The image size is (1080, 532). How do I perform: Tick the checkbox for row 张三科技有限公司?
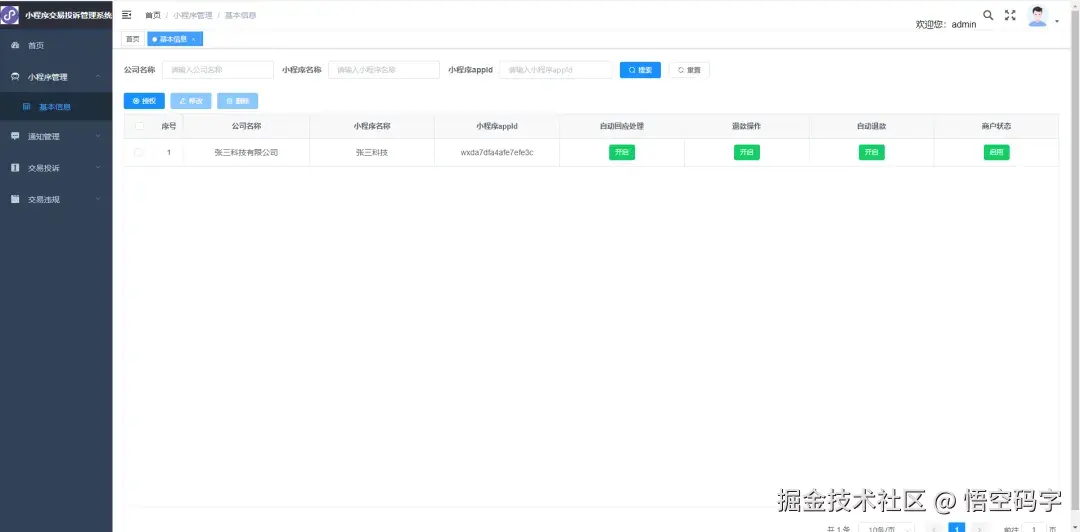click(139, 152)
